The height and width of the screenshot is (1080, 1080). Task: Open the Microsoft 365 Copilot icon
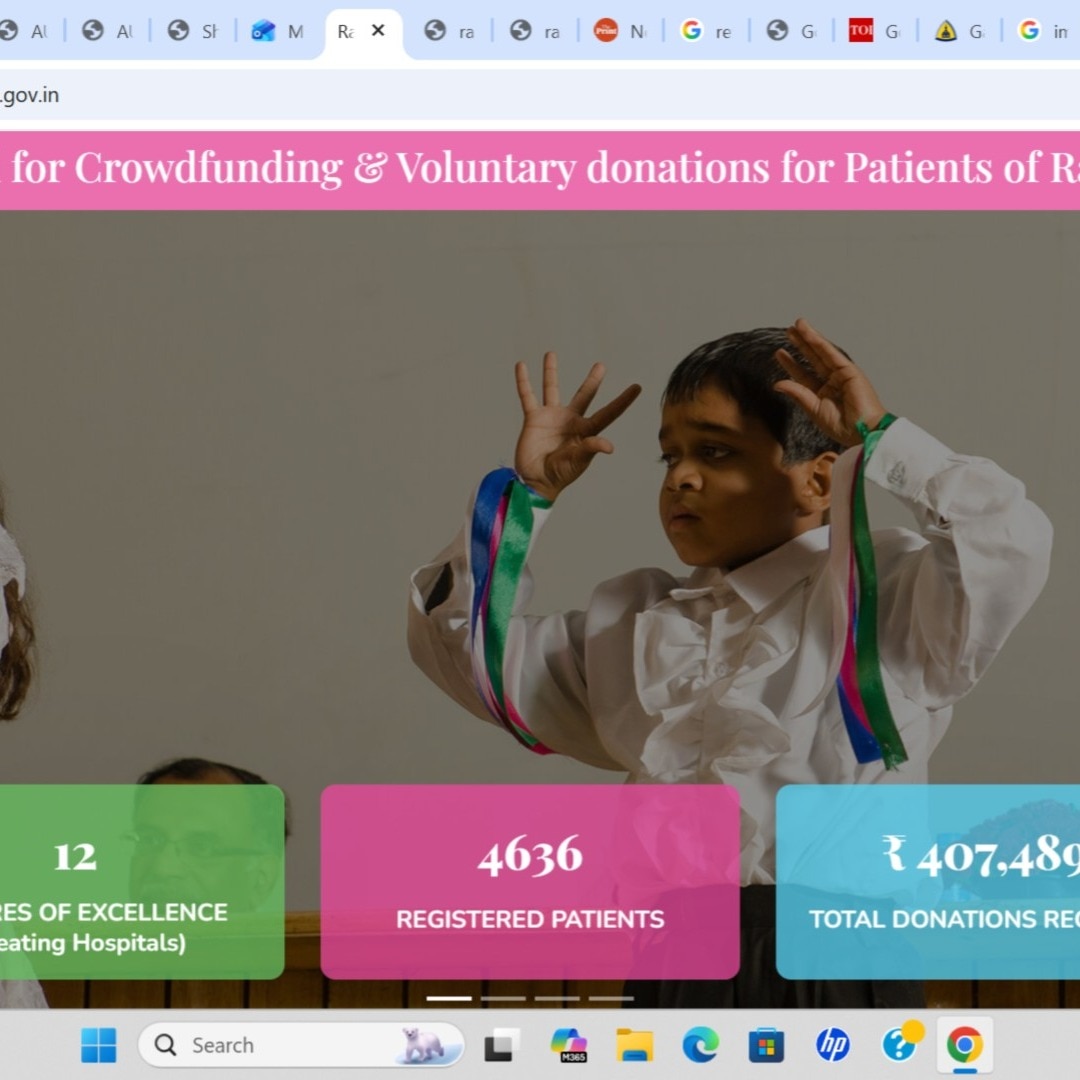[x=569, y=1045]
